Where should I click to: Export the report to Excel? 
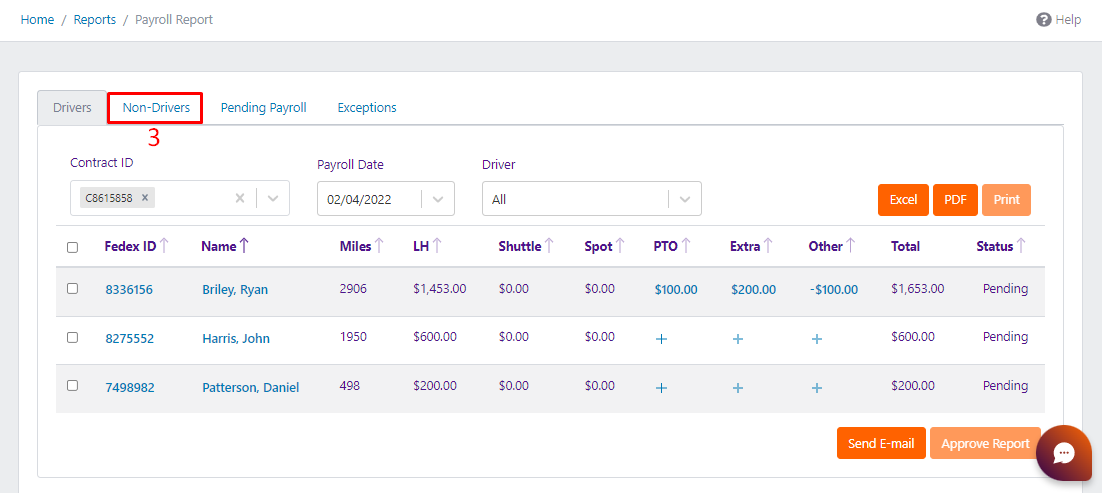point(903,200)
